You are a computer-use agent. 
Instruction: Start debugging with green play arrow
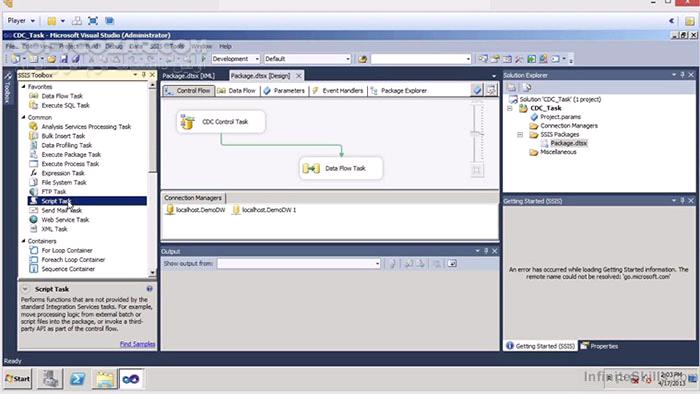pos(204,59)
